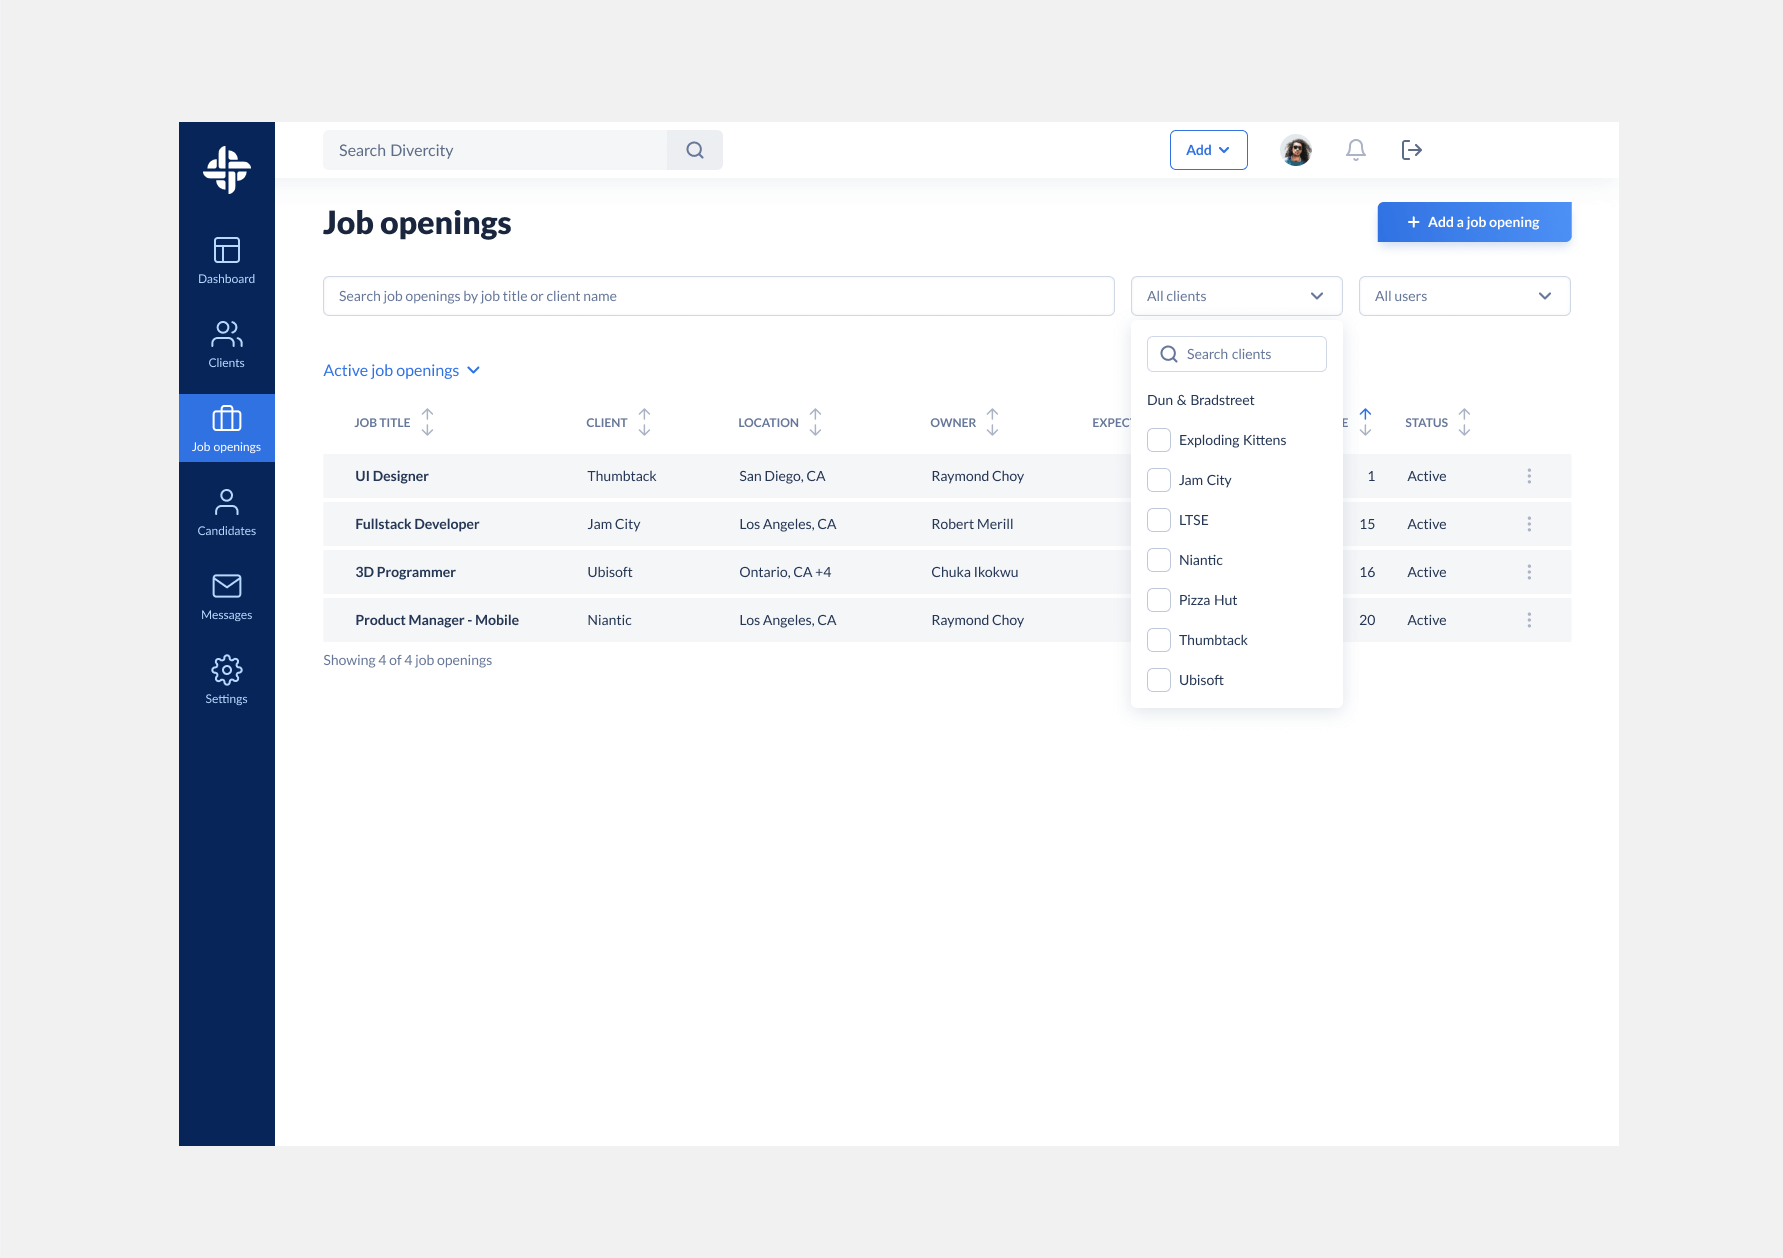Open row menu for Product Manager - Mobile
This screenshot has width=1783, height=1258.
(x=1529, y=620)
